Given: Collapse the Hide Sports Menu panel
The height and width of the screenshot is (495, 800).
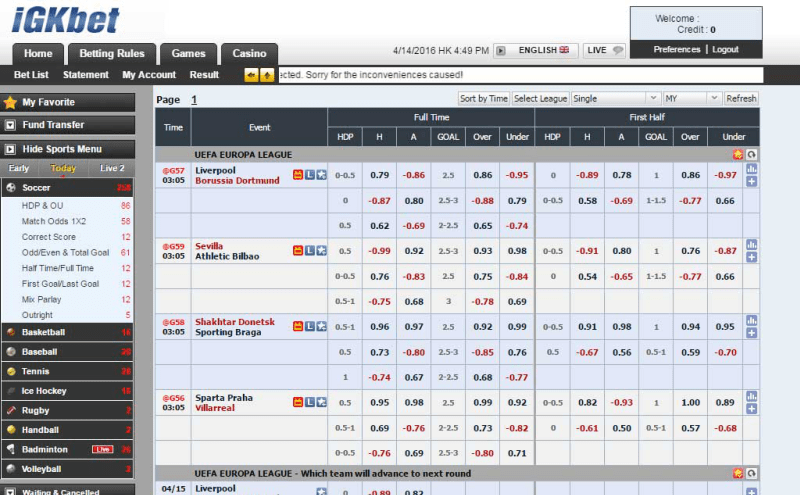Looking at the screenshot, I should 68,149.
